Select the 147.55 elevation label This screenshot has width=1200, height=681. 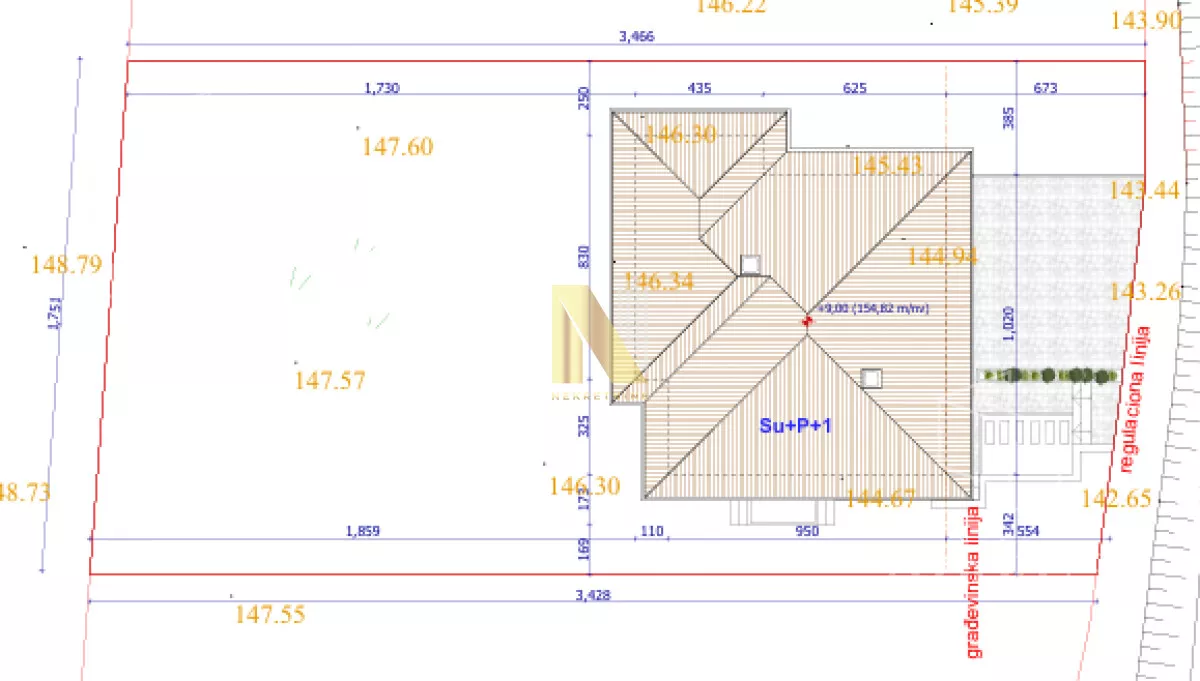click(270, 615)
